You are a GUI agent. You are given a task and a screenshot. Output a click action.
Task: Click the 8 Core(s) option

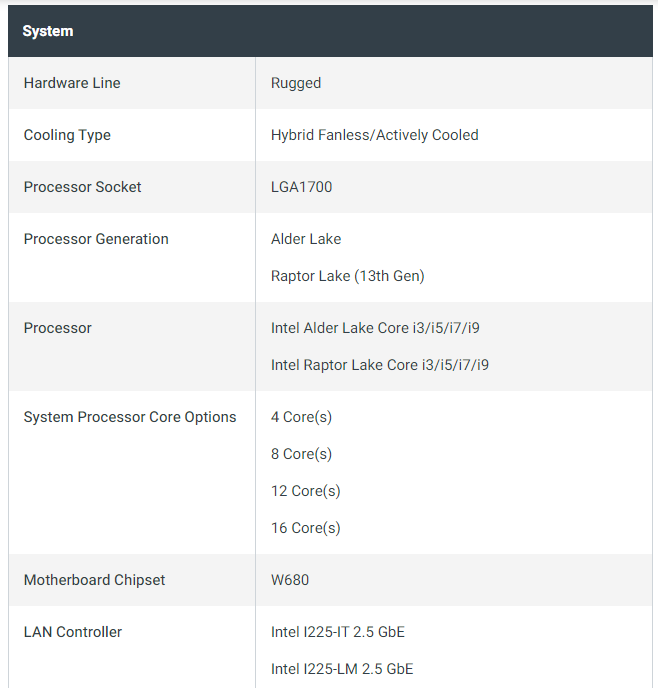(301, 454)
